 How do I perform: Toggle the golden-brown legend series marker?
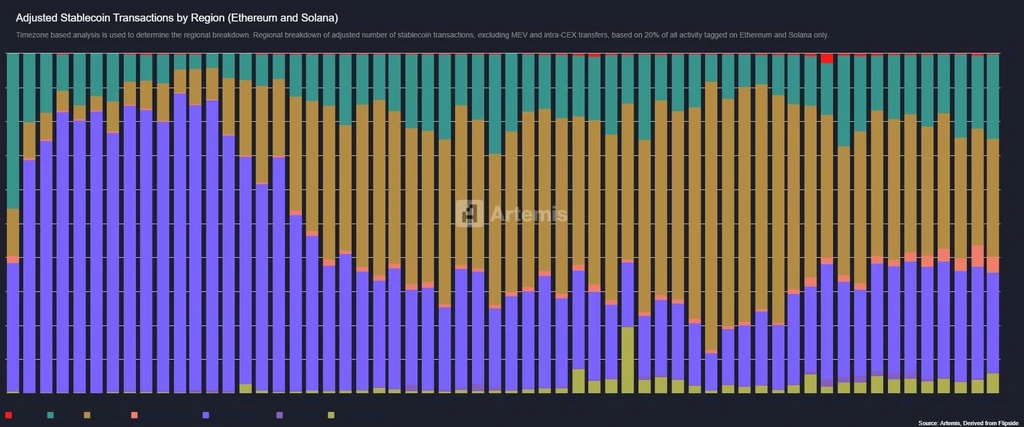click(x=87, y=415)
